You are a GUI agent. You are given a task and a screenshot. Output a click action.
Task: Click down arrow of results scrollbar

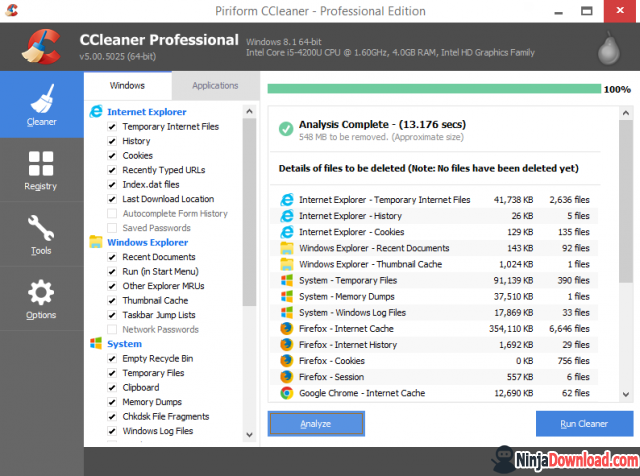pos(626,394)
